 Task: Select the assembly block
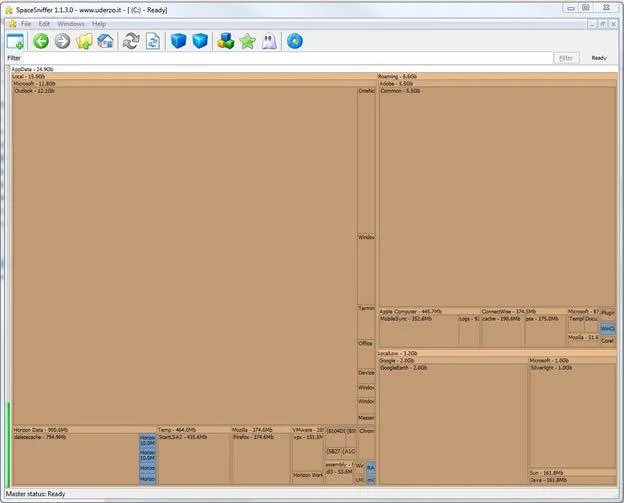point(339,465)
